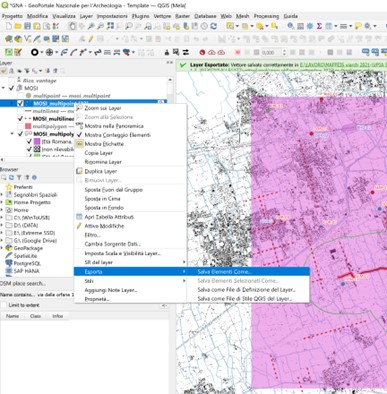The height and width of the screenshot is (394, 387).
Task: Choose Salva Elementi Come from the submenu
Action: click(248, 272)
